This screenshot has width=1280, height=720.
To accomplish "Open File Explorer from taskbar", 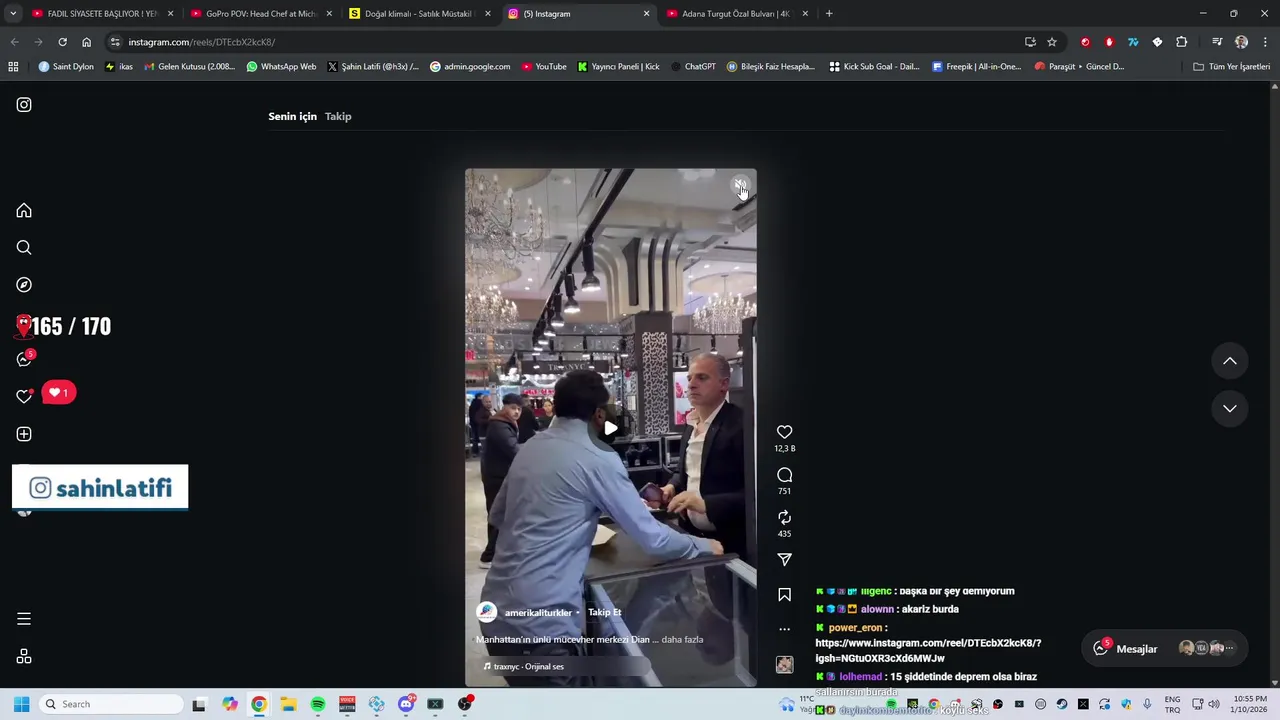I will pos(288,704).
